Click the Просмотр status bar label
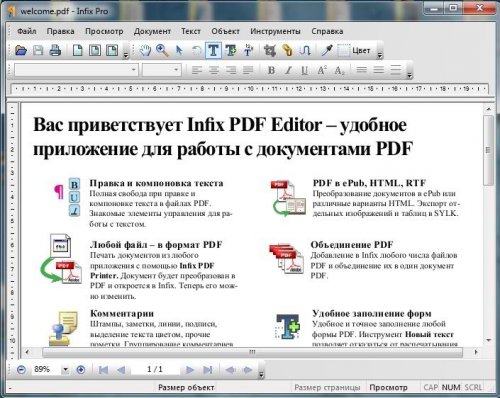Screen dimensions: 500x398 click(388, 387)
